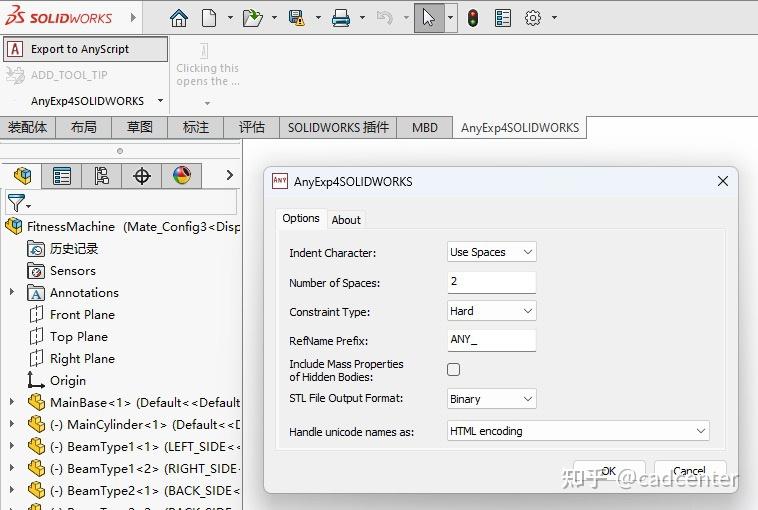Click the filter funnel icon

coord(16,203)
